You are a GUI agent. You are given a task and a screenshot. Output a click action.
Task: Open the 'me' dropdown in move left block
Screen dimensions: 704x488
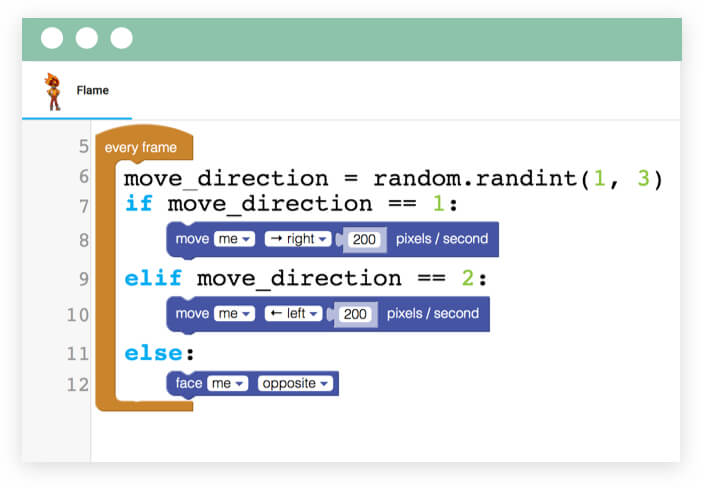coord(234,314)
